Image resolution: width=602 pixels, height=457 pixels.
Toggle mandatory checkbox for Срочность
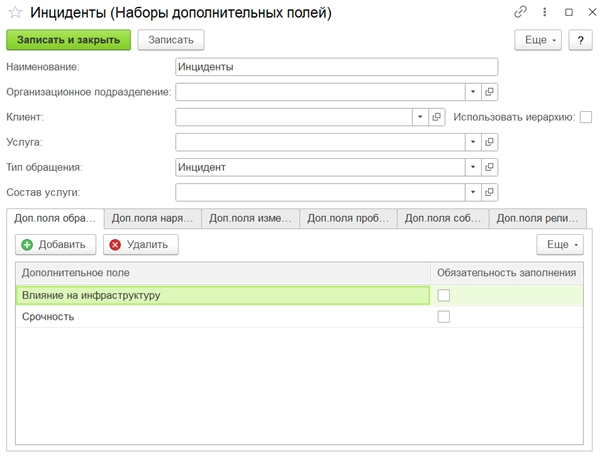444,317
